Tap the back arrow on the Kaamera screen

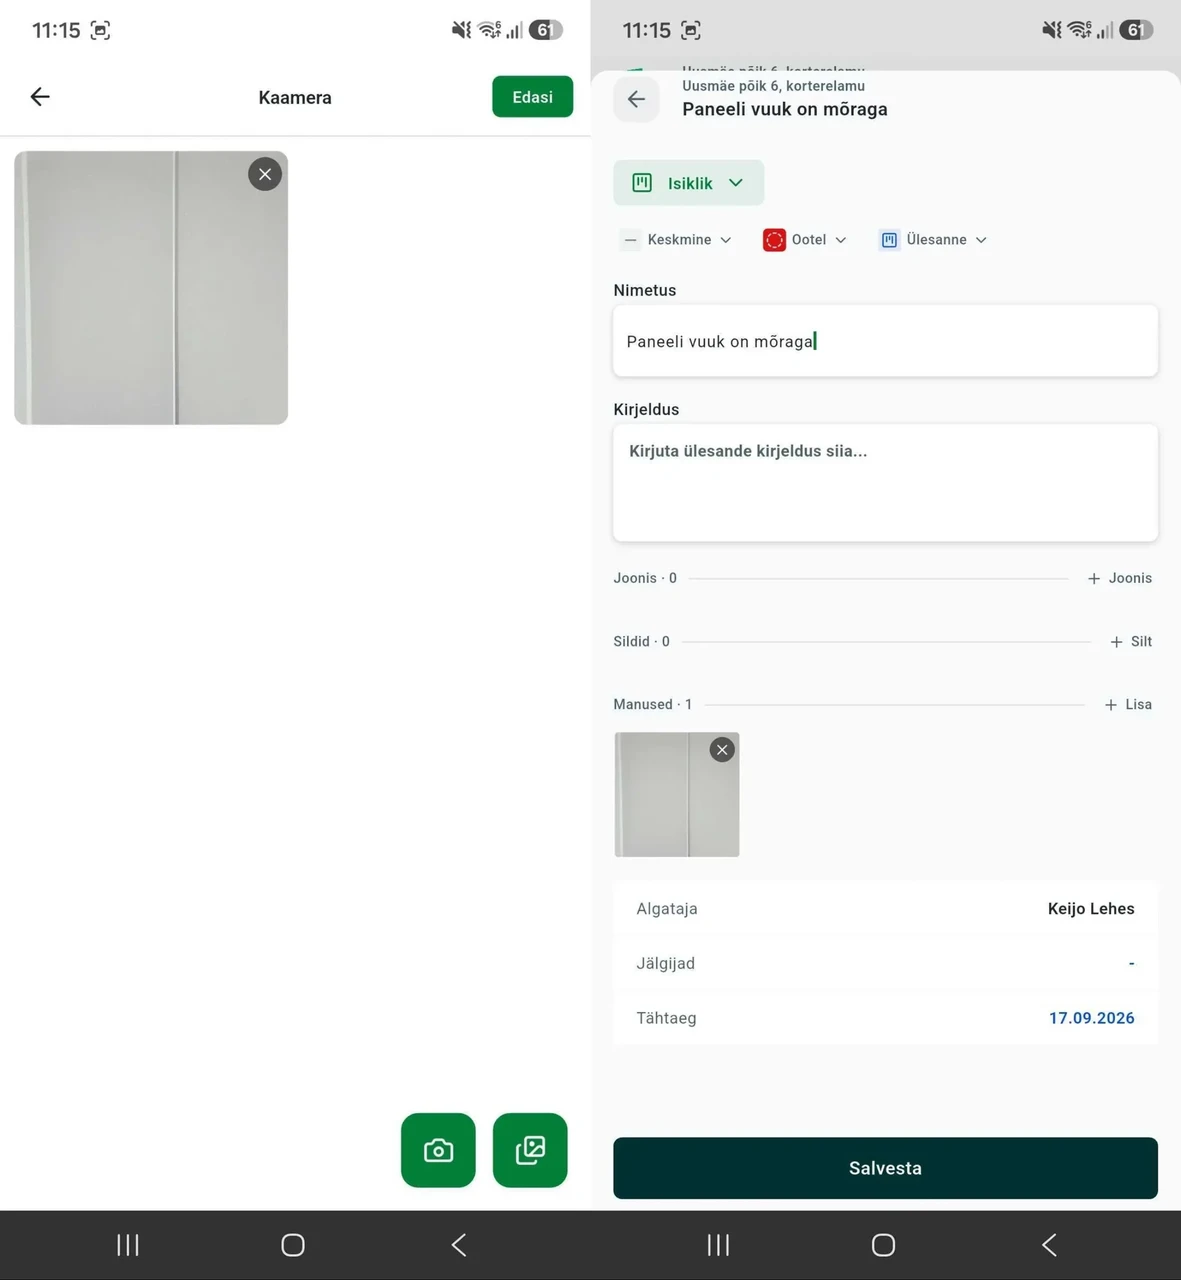click(40, 97)
